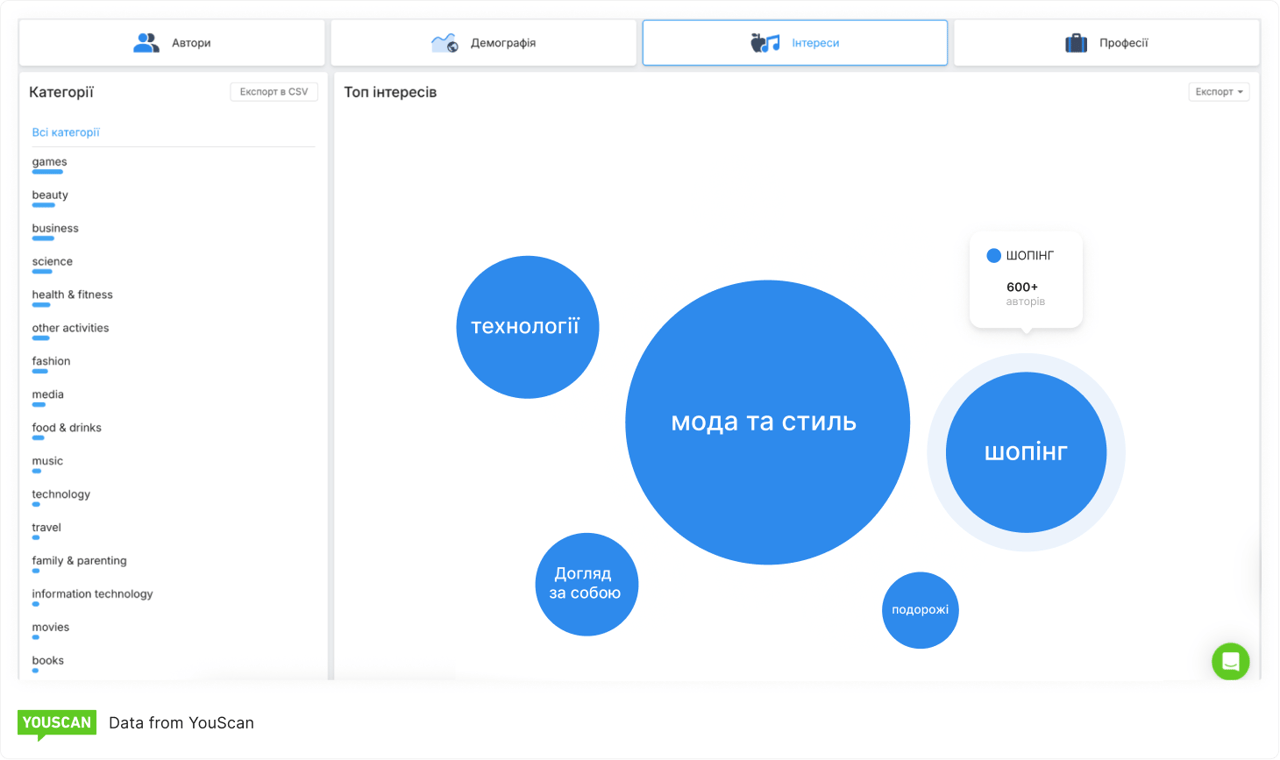Click the подорожі bubble
This screenshot has height=760, width=1280.
[x=920, y=610]
